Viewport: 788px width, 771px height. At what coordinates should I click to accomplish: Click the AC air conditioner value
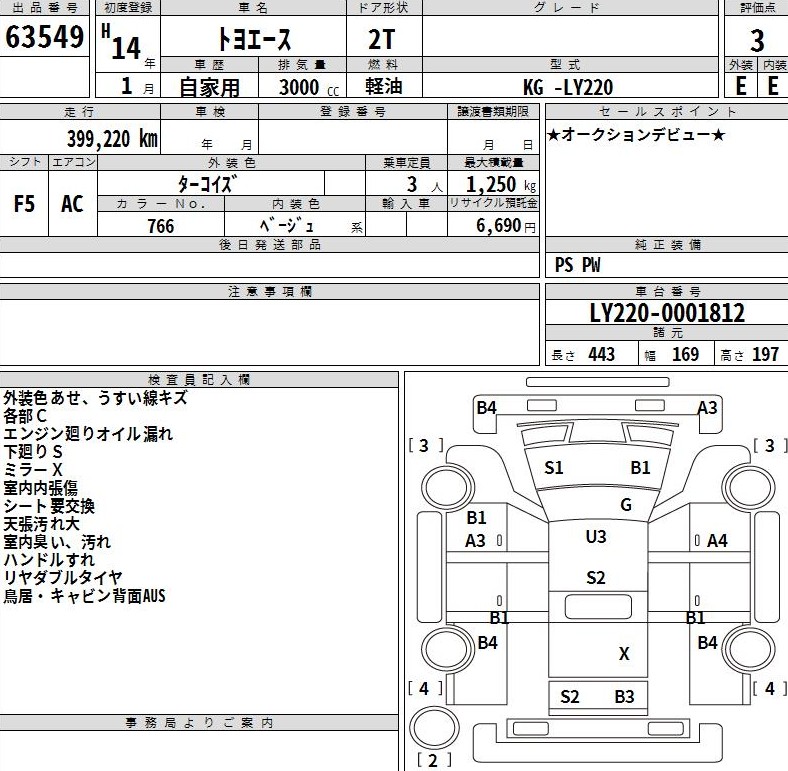point(72,204)
